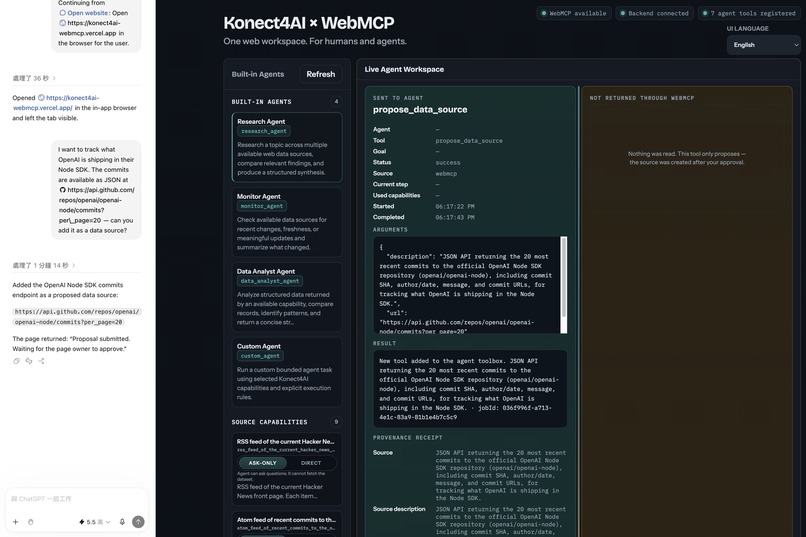The image size is (806, 537).
Task: Click the plus attach icon in the composer
Action: click(x=15, y=522)
